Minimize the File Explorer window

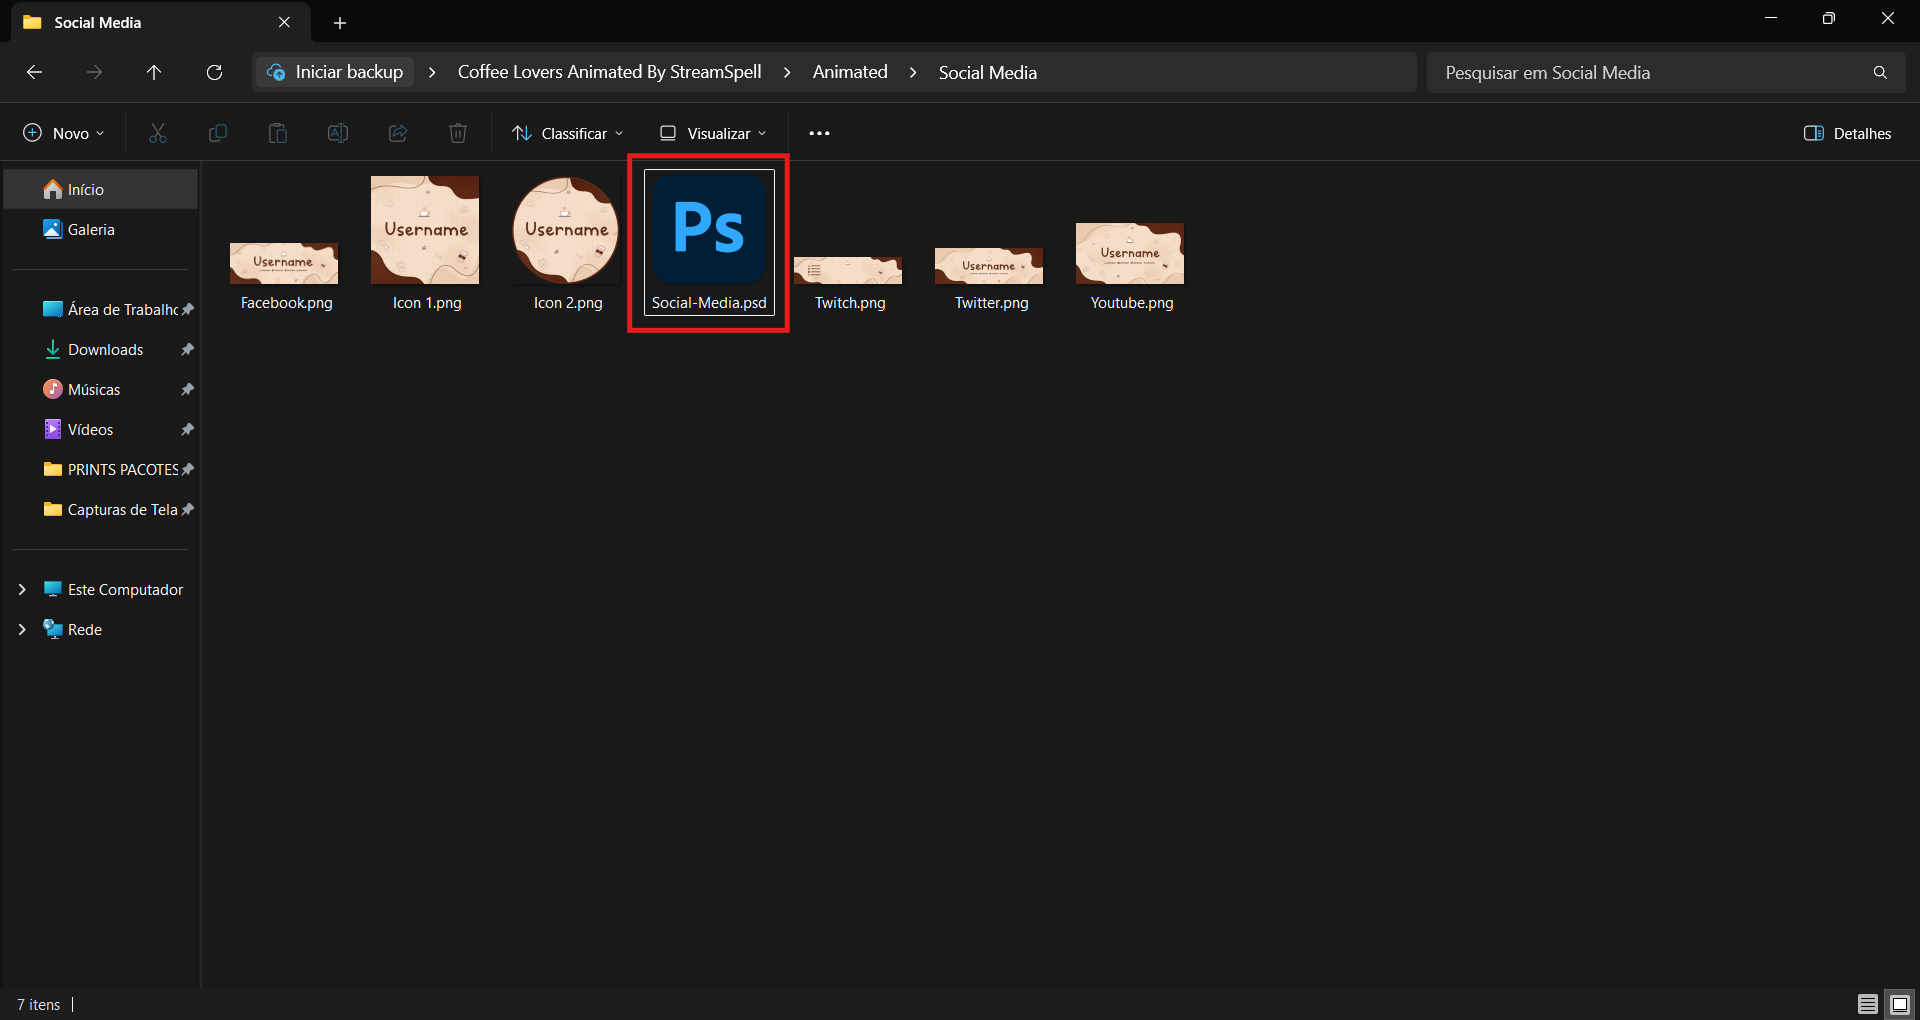click(x=1770, y=18)
